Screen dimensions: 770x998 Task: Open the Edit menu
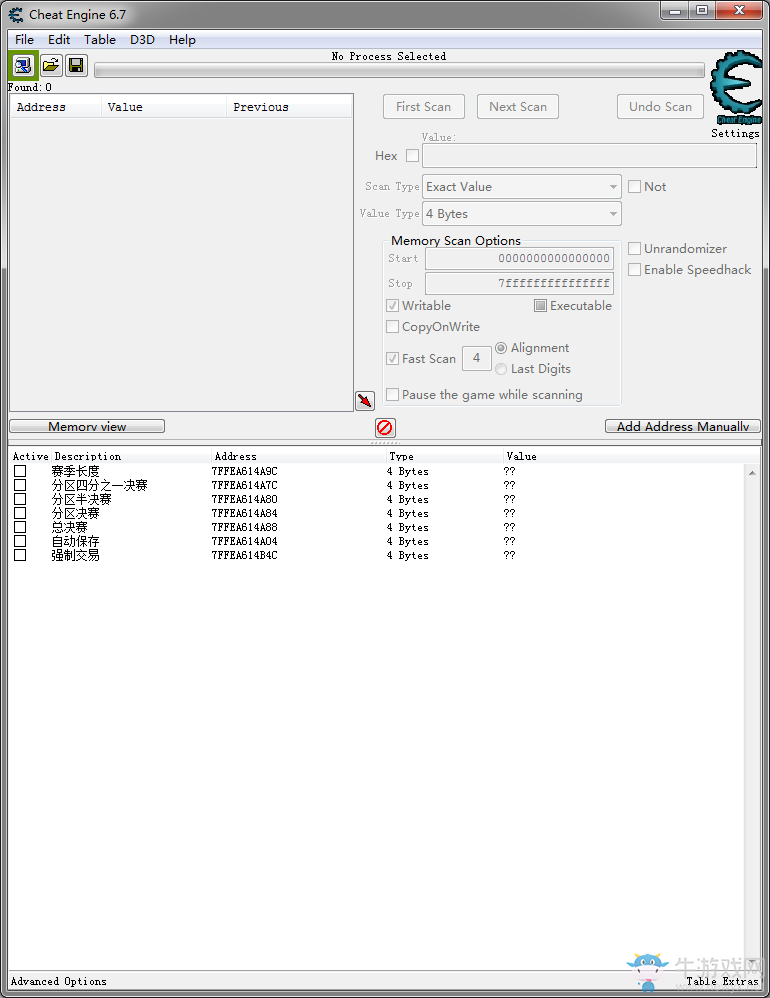coord(59,39)
